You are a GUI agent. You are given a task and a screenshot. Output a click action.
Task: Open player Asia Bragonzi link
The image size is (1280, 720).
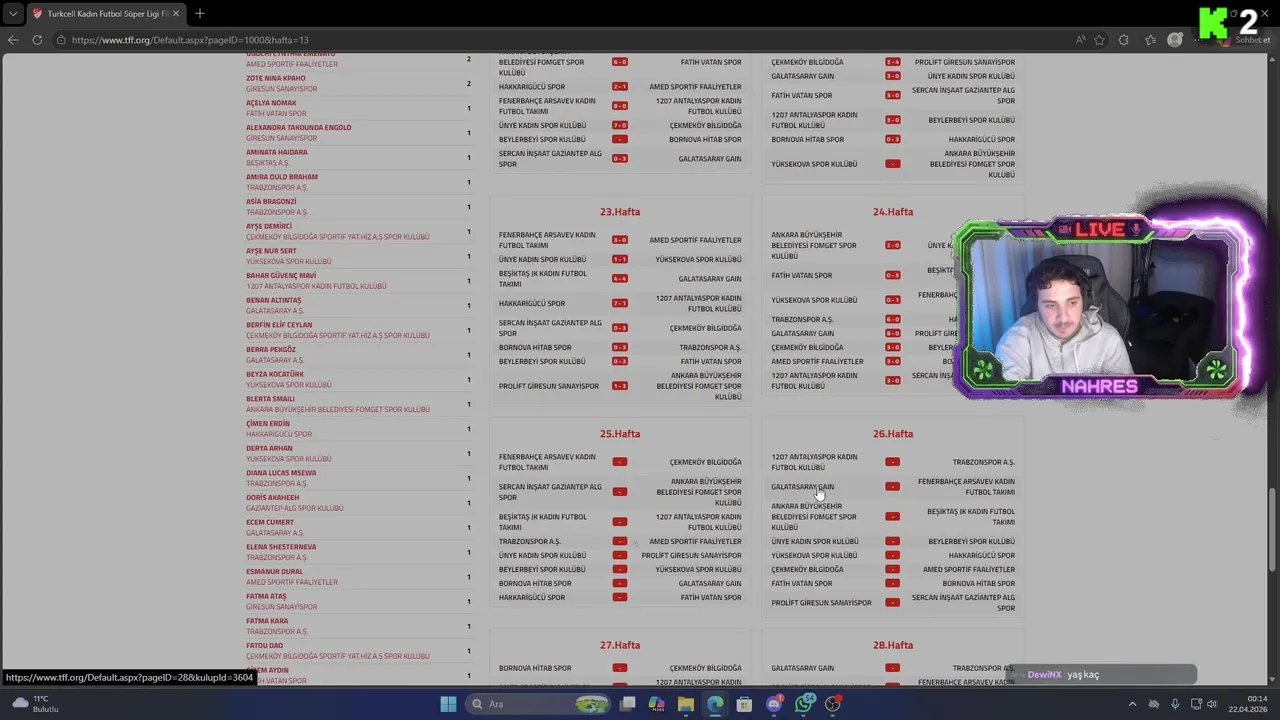tap(271, 202)
